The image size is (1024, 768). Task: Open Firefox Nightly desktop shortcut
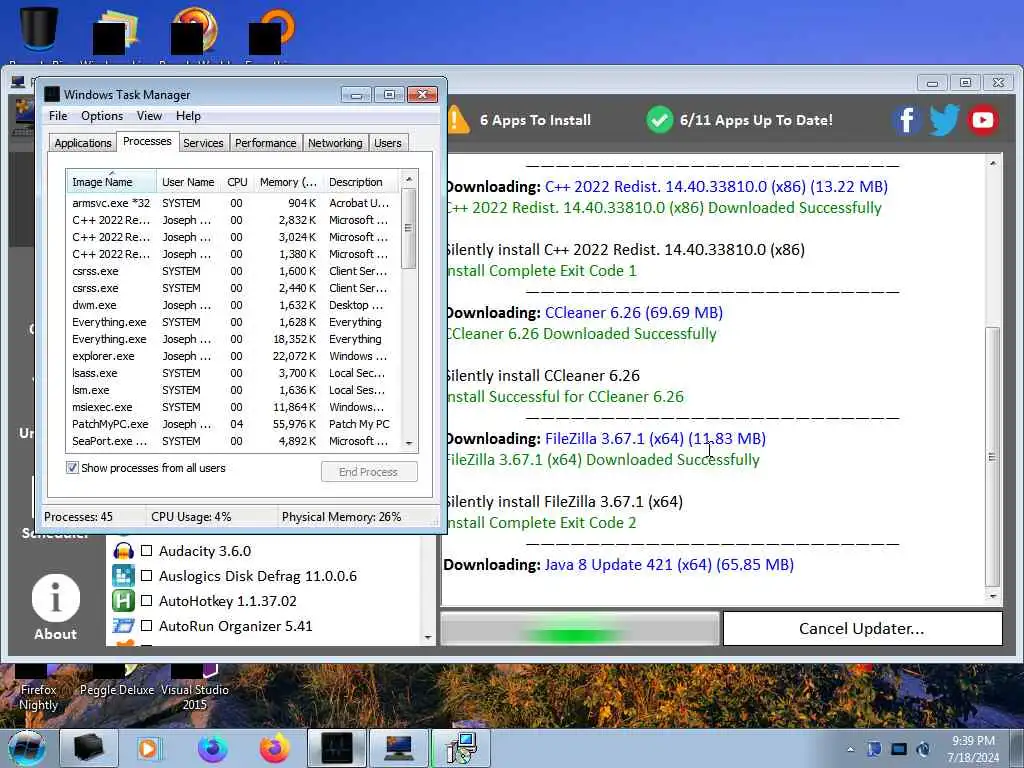tap(38, 688)
